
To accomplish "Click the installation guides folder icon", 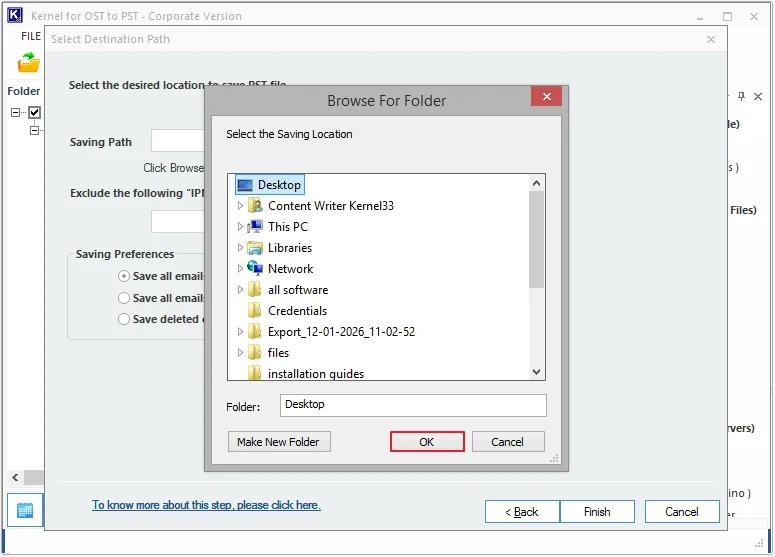I will coord(255,373).
